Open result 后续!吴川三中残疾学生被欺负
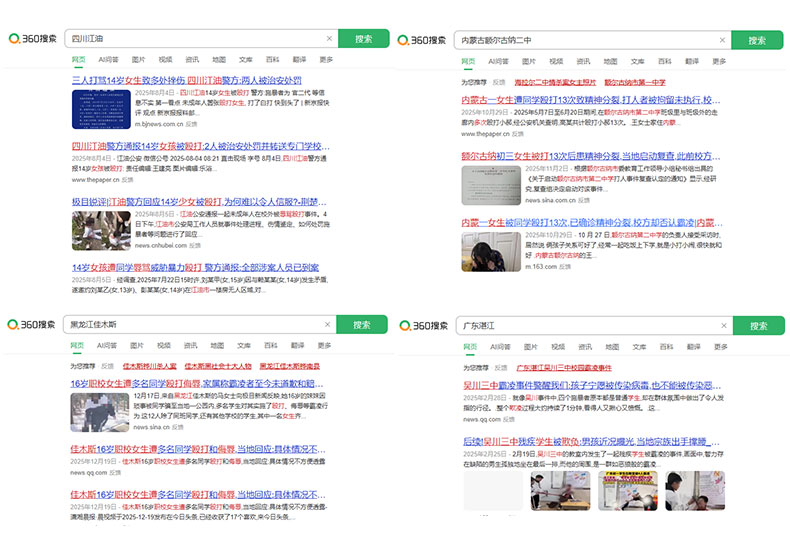The height and width of the screenshot is (560, 790). (x=591, y=442)
